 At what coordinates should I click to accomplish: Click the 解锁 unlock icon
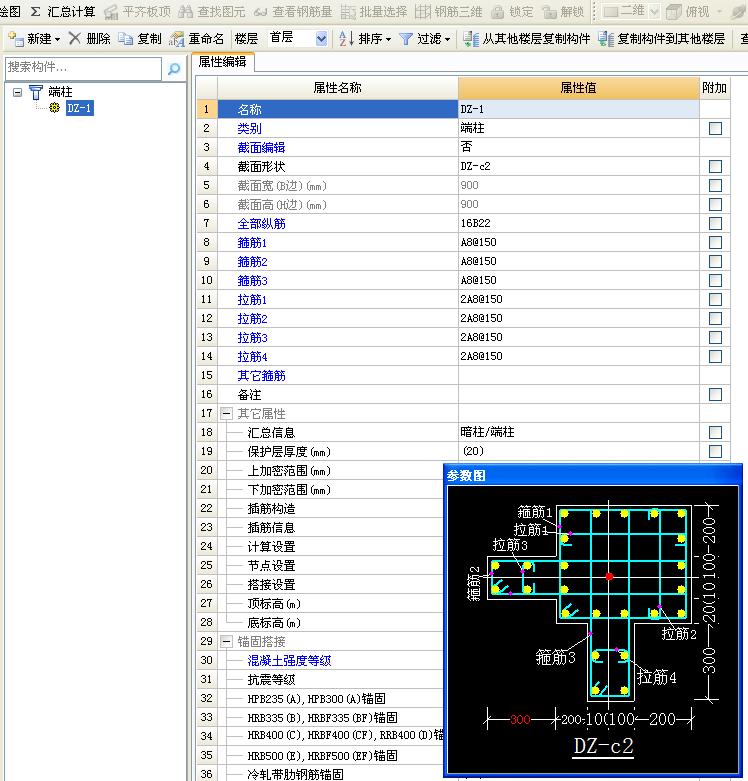[549, 12]
